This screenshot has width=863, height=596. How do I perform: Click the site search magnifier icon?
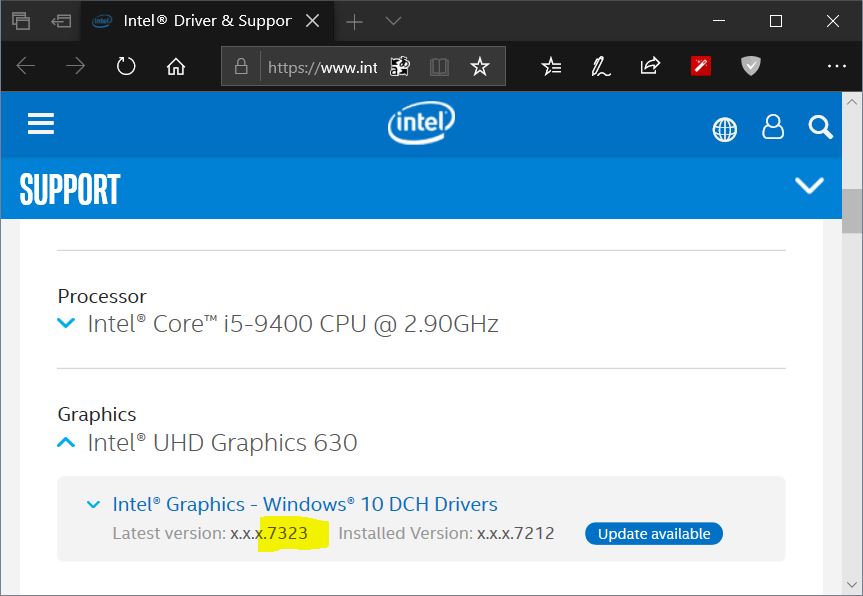820,127
